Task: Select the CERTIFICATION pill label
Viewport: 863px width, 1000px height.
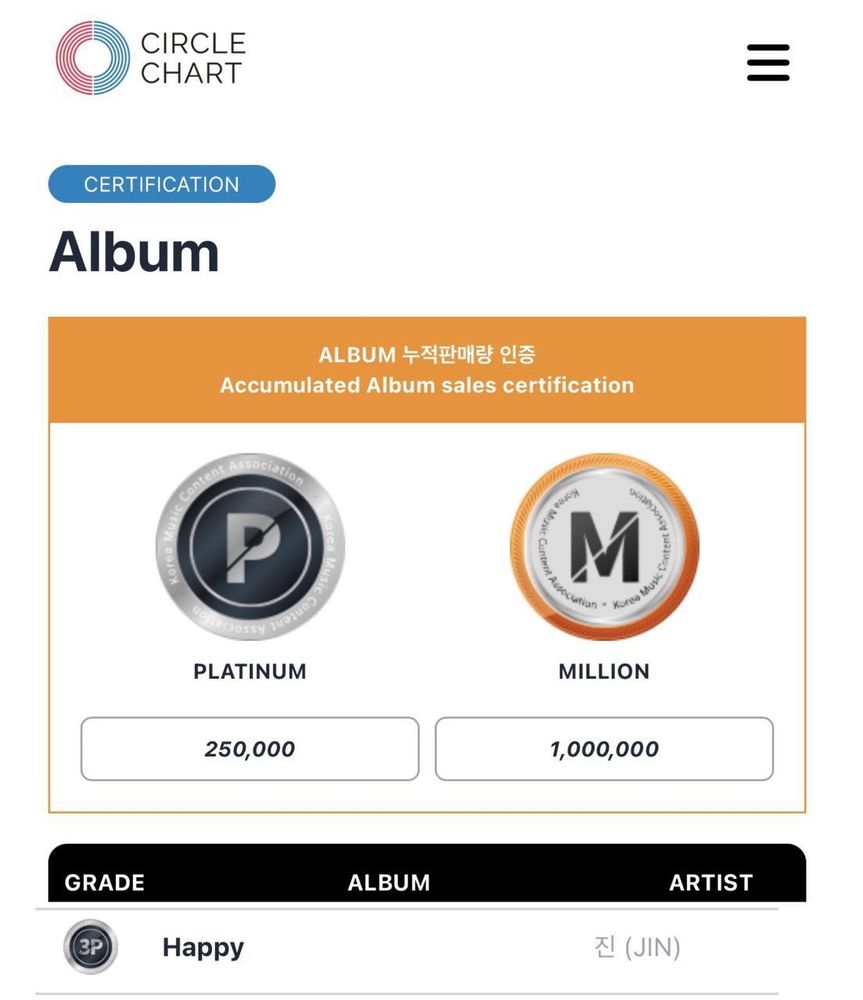Action: pos(162,184)
